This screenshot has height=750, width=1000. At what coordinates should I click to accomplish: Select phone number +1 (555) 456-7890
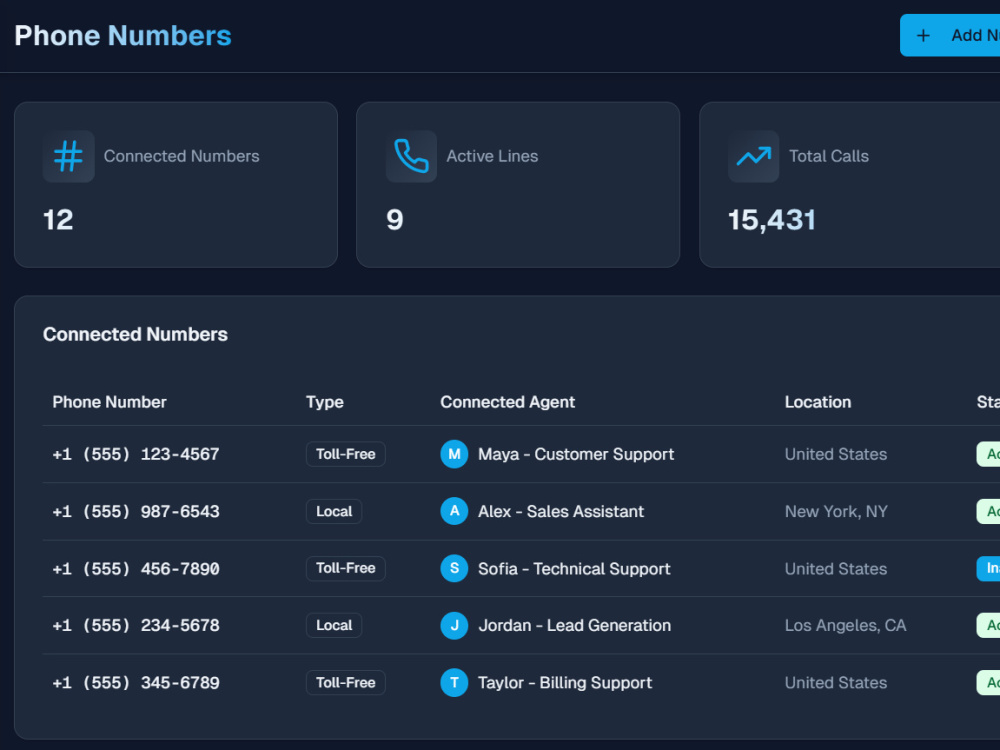pyautogui.click(x=136, y=568)
